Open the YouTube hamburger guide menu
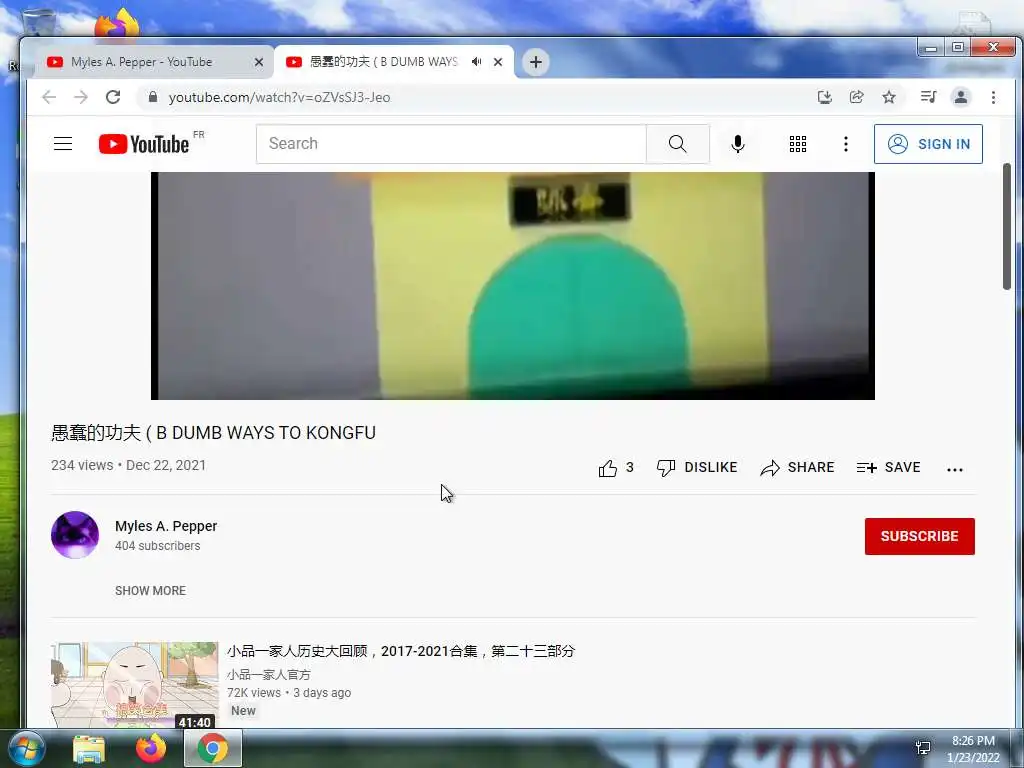The width and height of the screenshot is (1024, 768). tap(63, 144)
